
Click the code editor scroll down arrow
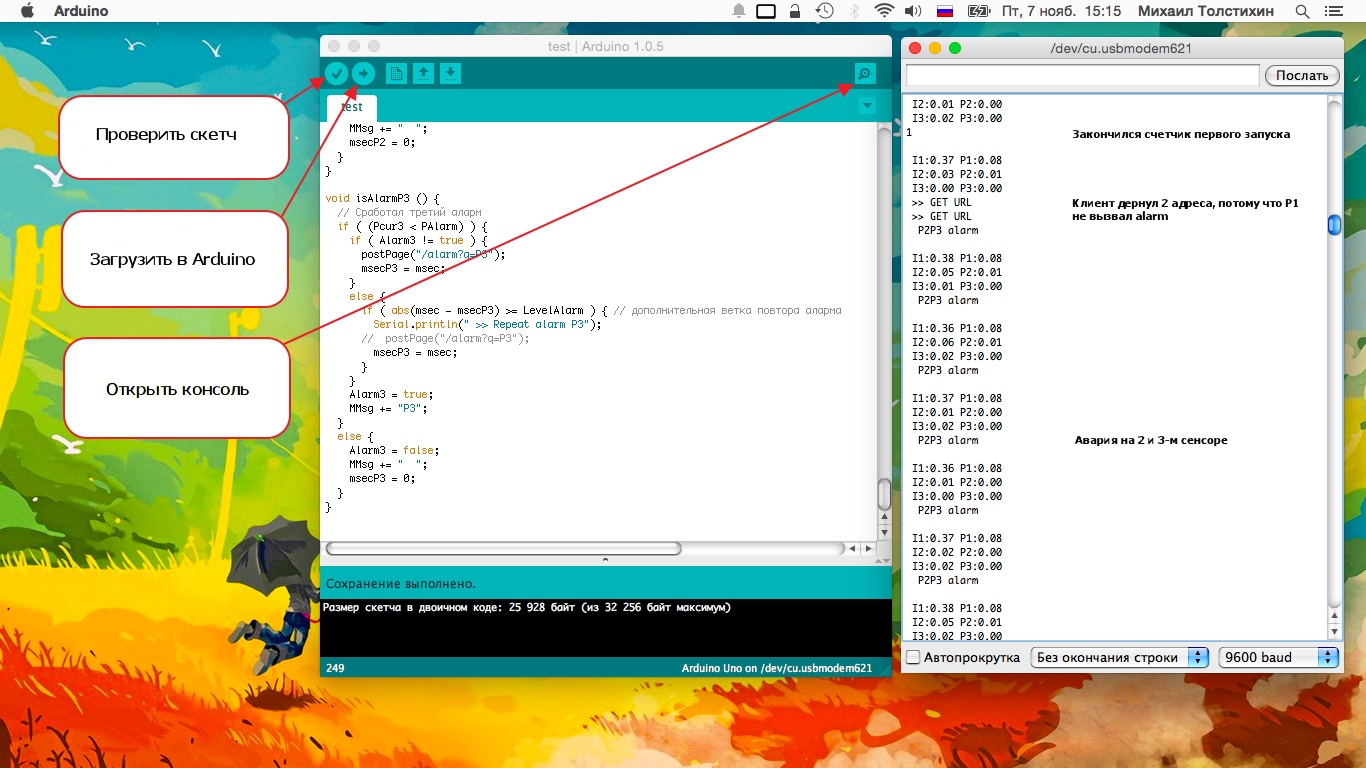pos(884,532)
